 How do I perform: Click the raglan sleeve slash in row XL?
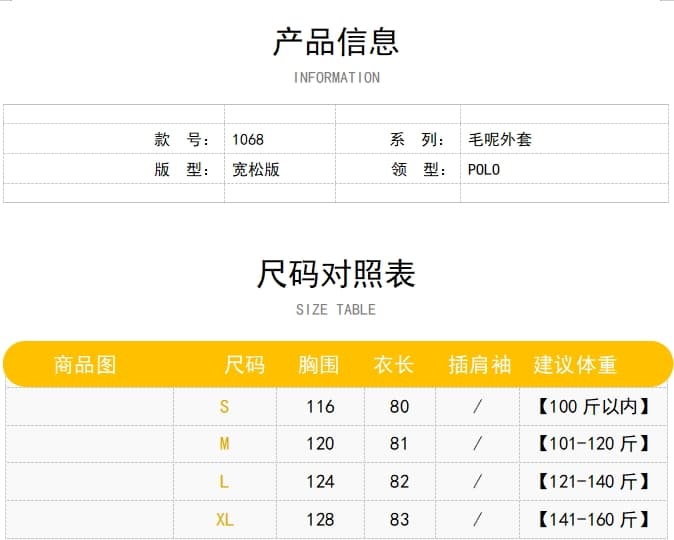[x=477, y=520]
